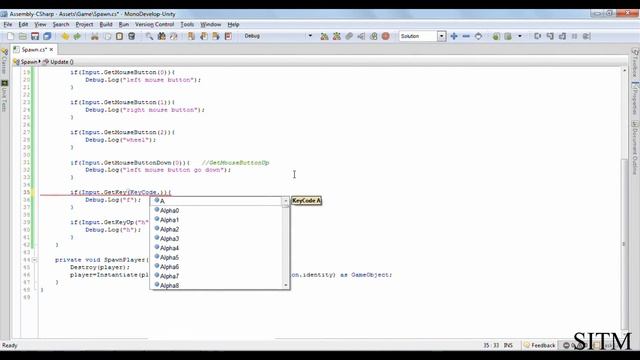Click the editor vertical scrollbar up arrow
Image resolution: width=640 pixels, height=360 pixels.
(x=624, y=71)
